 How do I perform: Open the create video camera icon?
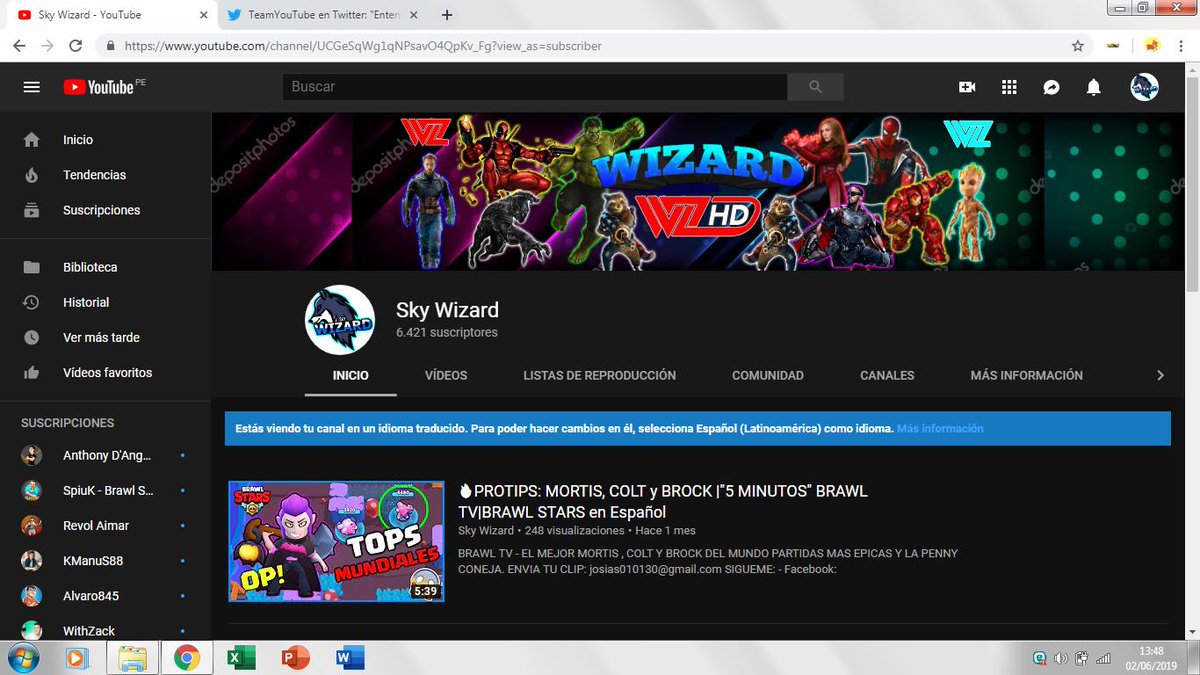pos(967,87)
